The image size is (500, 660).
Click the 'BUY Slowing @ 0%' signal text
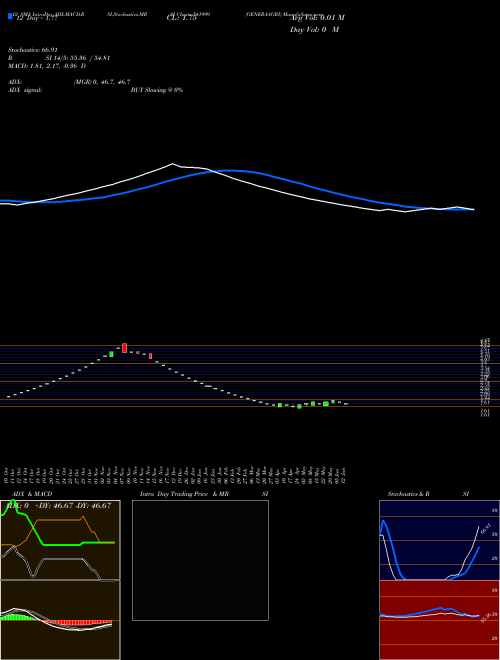pos(157,90)
